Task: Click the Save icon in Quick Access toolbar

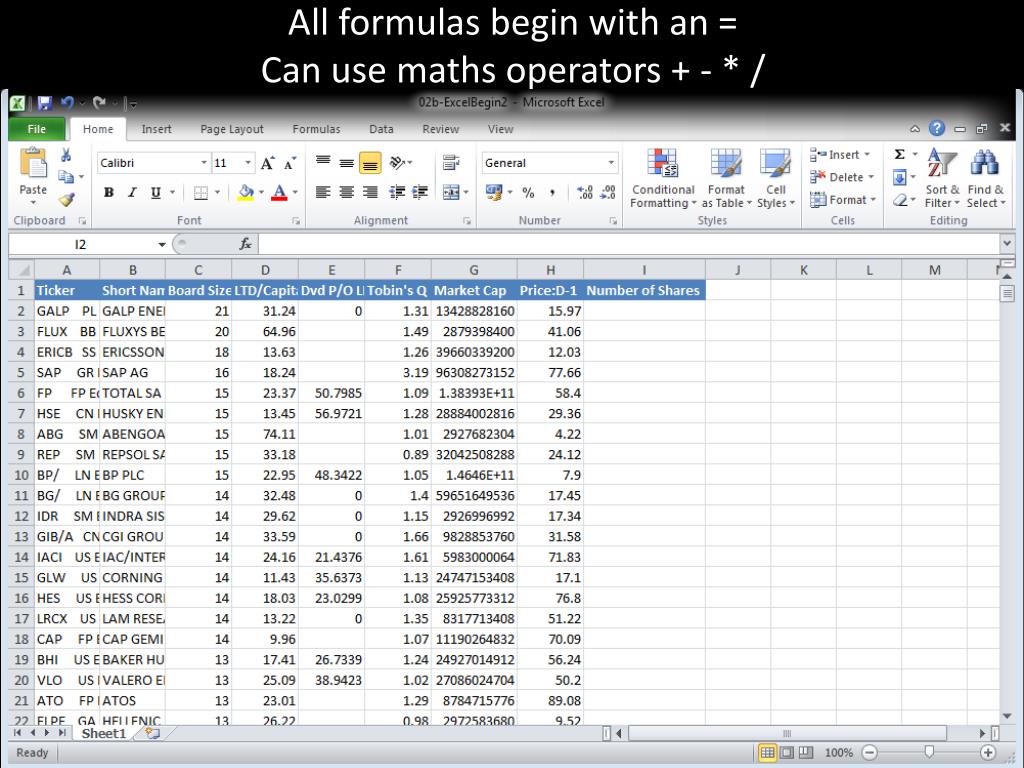Action: 44,103
